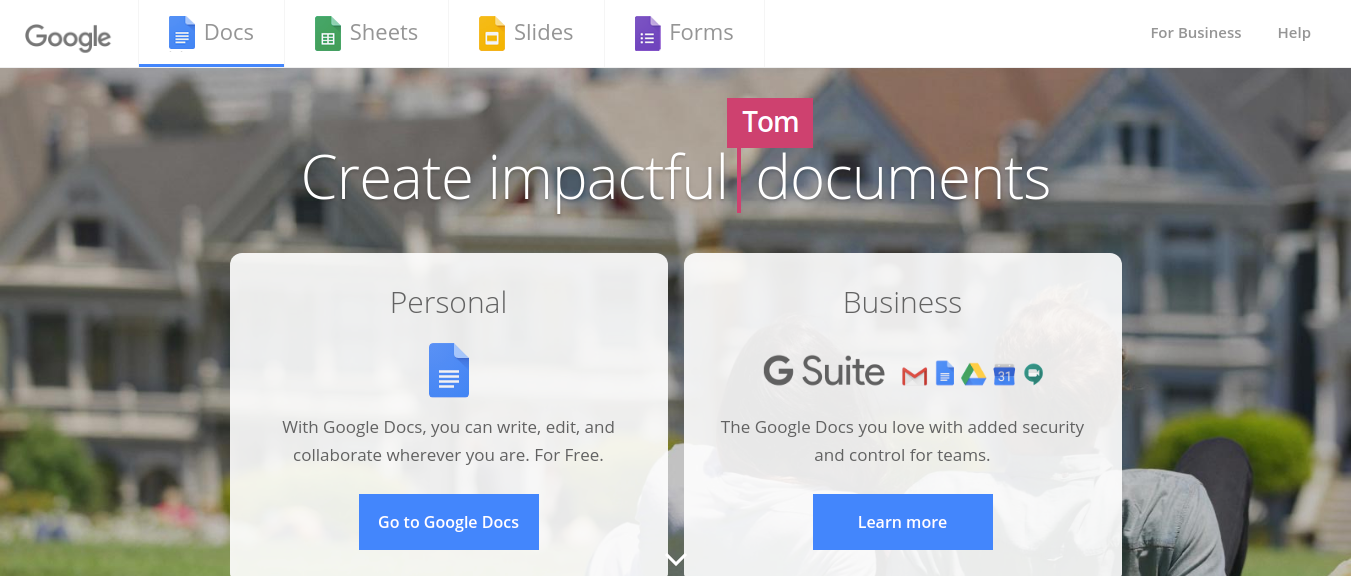The image size is (1351, 576).
Task: Click the Hangouts Meet icon
Action: pyautogui.click(x=1034, y=374)
